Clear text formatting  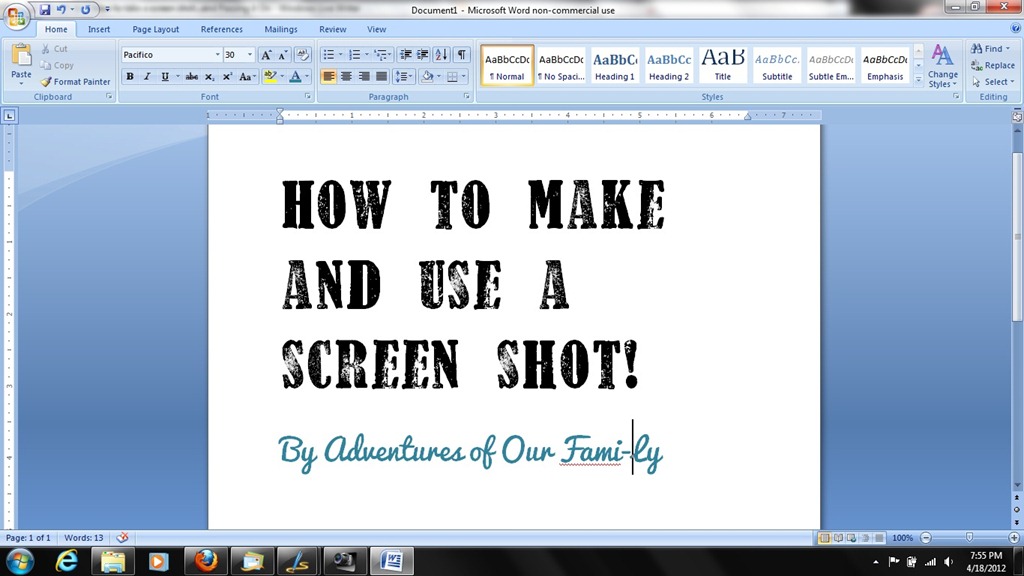302,55
